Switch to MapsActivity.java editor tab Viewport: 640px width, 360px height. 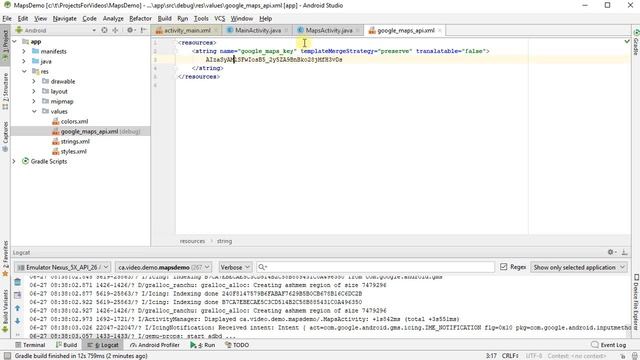click(x=329, y=30)
